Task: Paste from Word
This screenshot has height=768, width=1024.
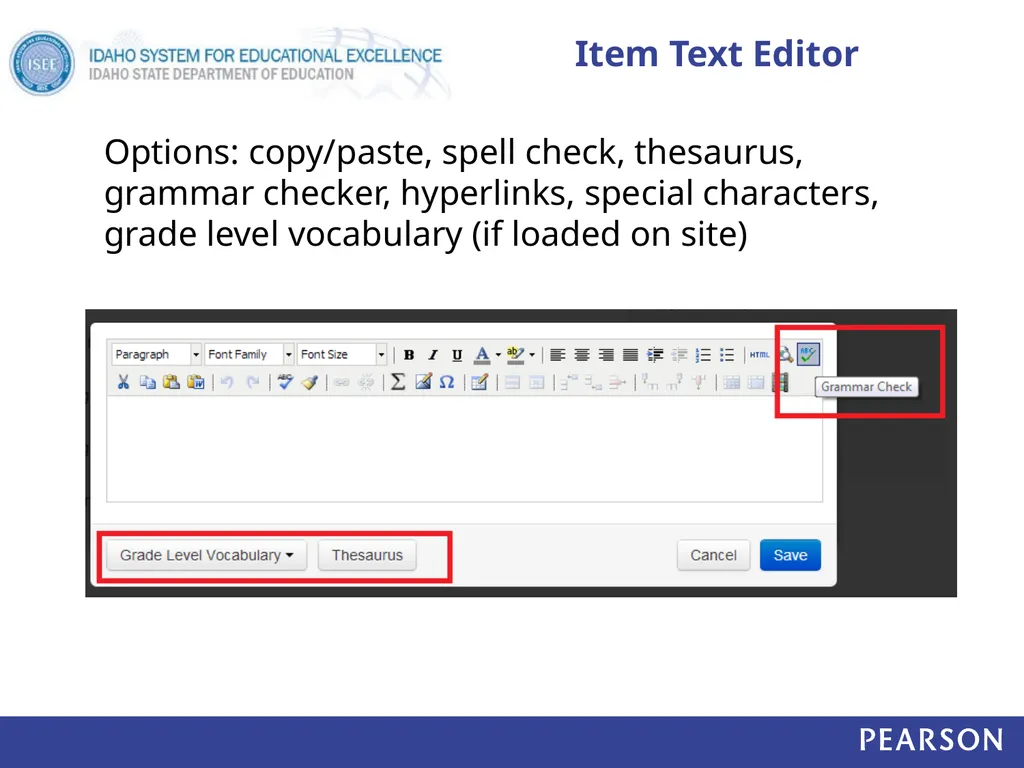Action: 195,382
